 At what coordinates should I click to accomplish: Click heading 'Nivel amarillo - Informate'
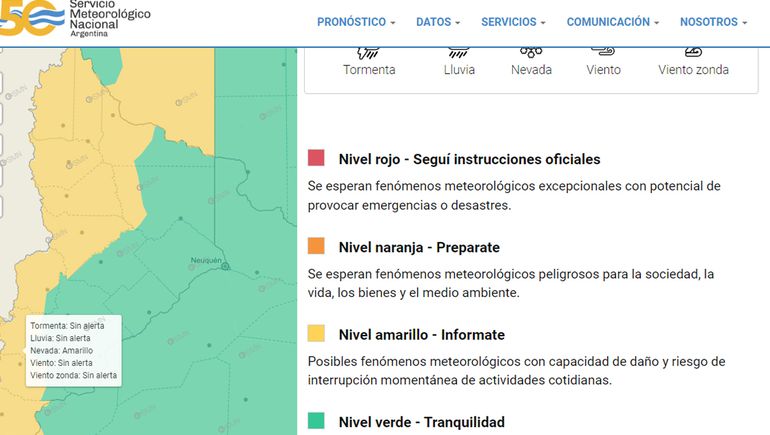click(x=422, y=335)
